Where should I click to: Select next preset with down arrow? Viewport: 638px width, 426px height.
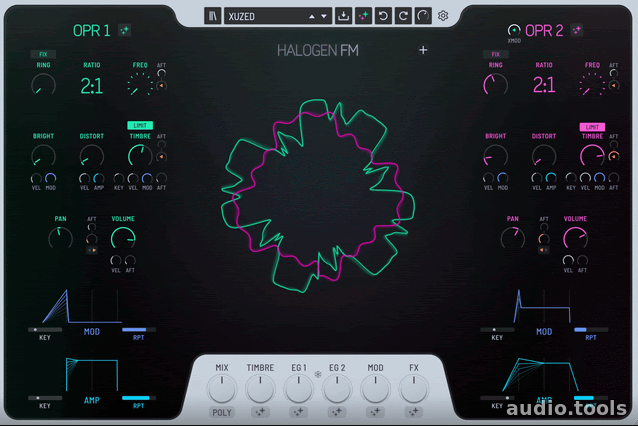click(324, 17)
